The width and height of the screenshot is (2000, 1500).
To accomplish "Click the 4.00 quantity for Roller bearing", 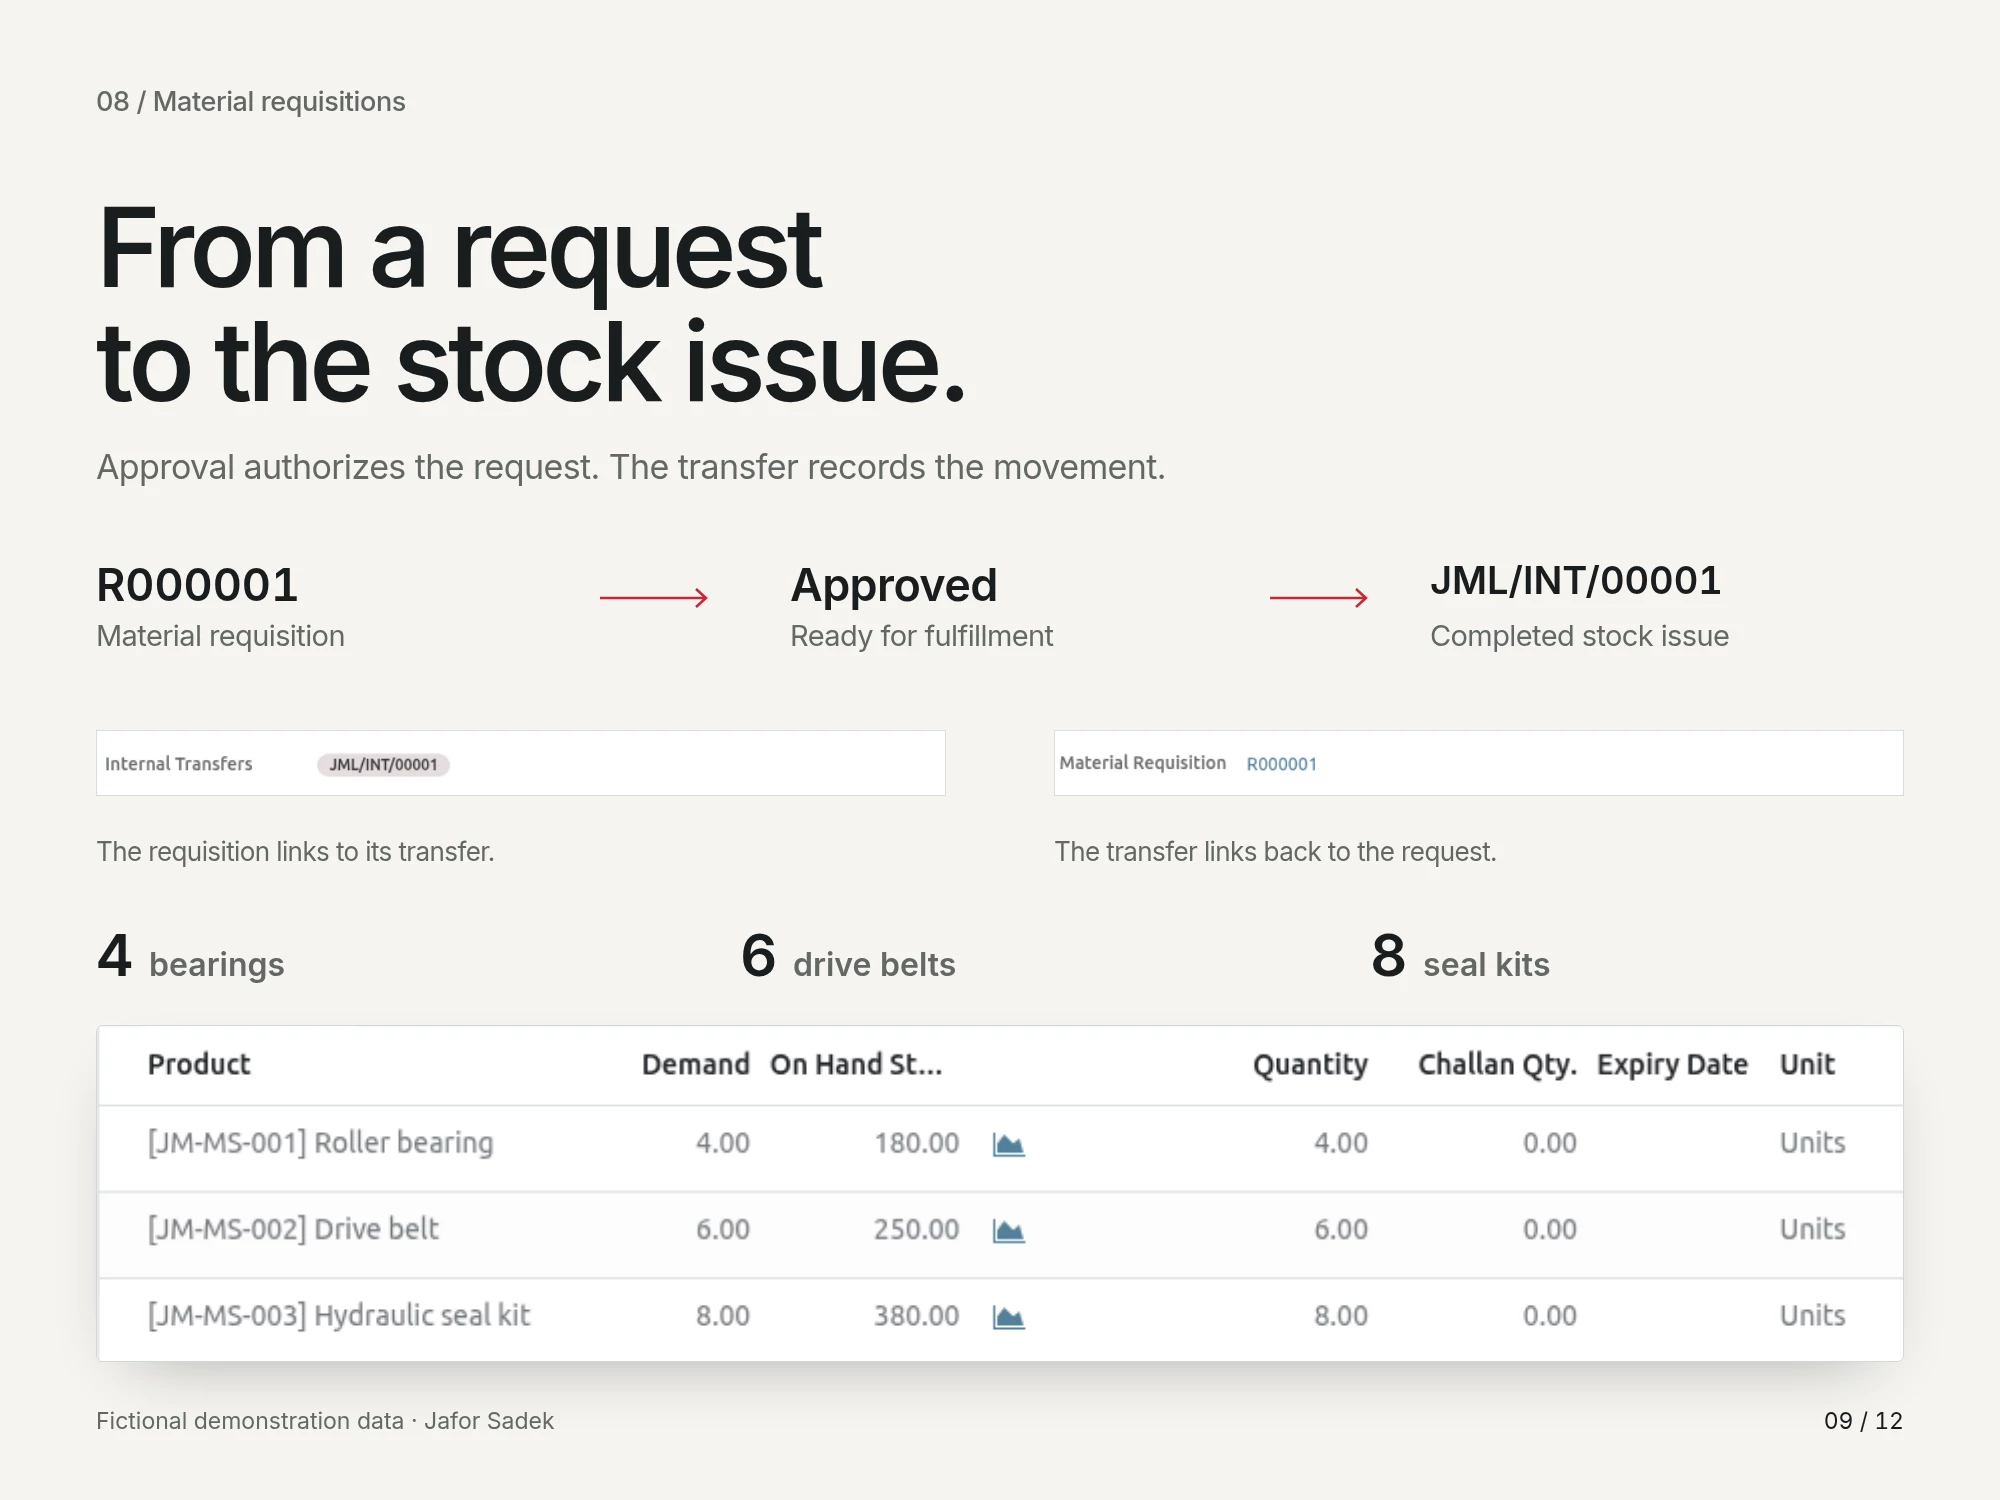I will (1340, 1143).
